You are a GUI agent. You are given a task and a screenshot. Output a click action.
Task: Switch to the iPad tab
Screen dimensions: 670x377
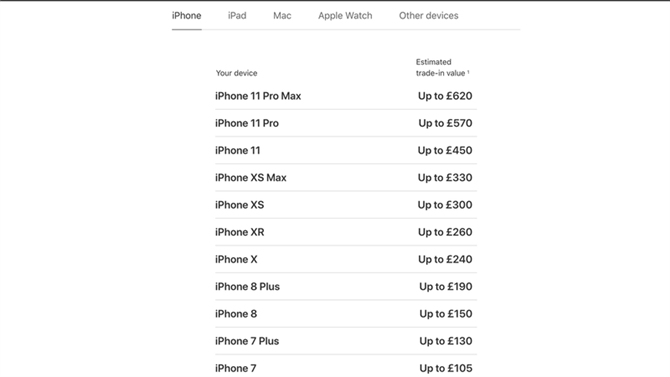tap(237, 16)
